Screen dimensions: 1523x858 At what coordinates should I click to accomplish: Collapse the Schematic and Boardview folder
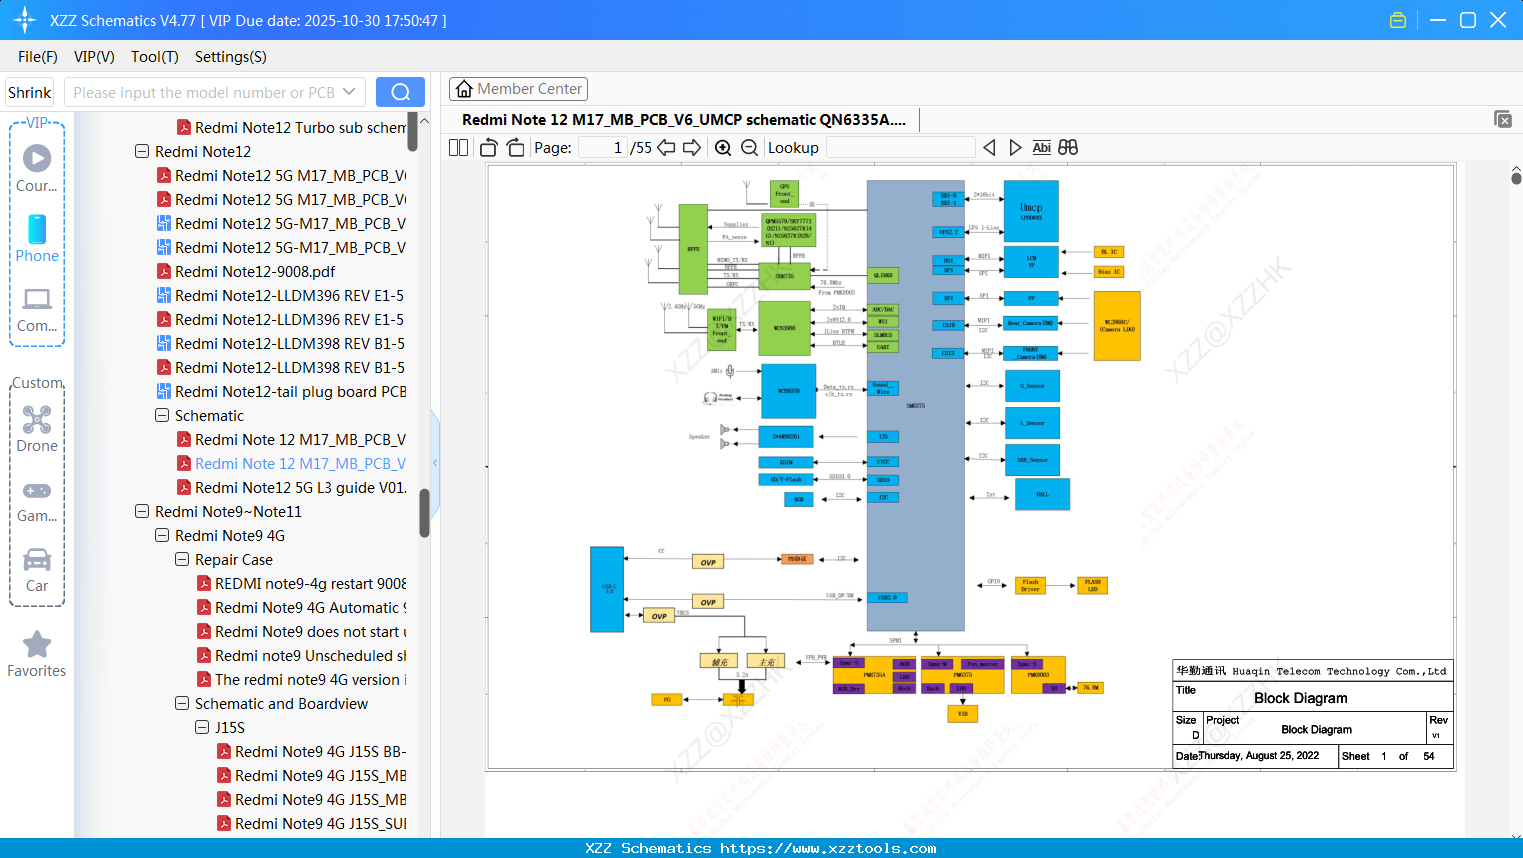[182, 703]
